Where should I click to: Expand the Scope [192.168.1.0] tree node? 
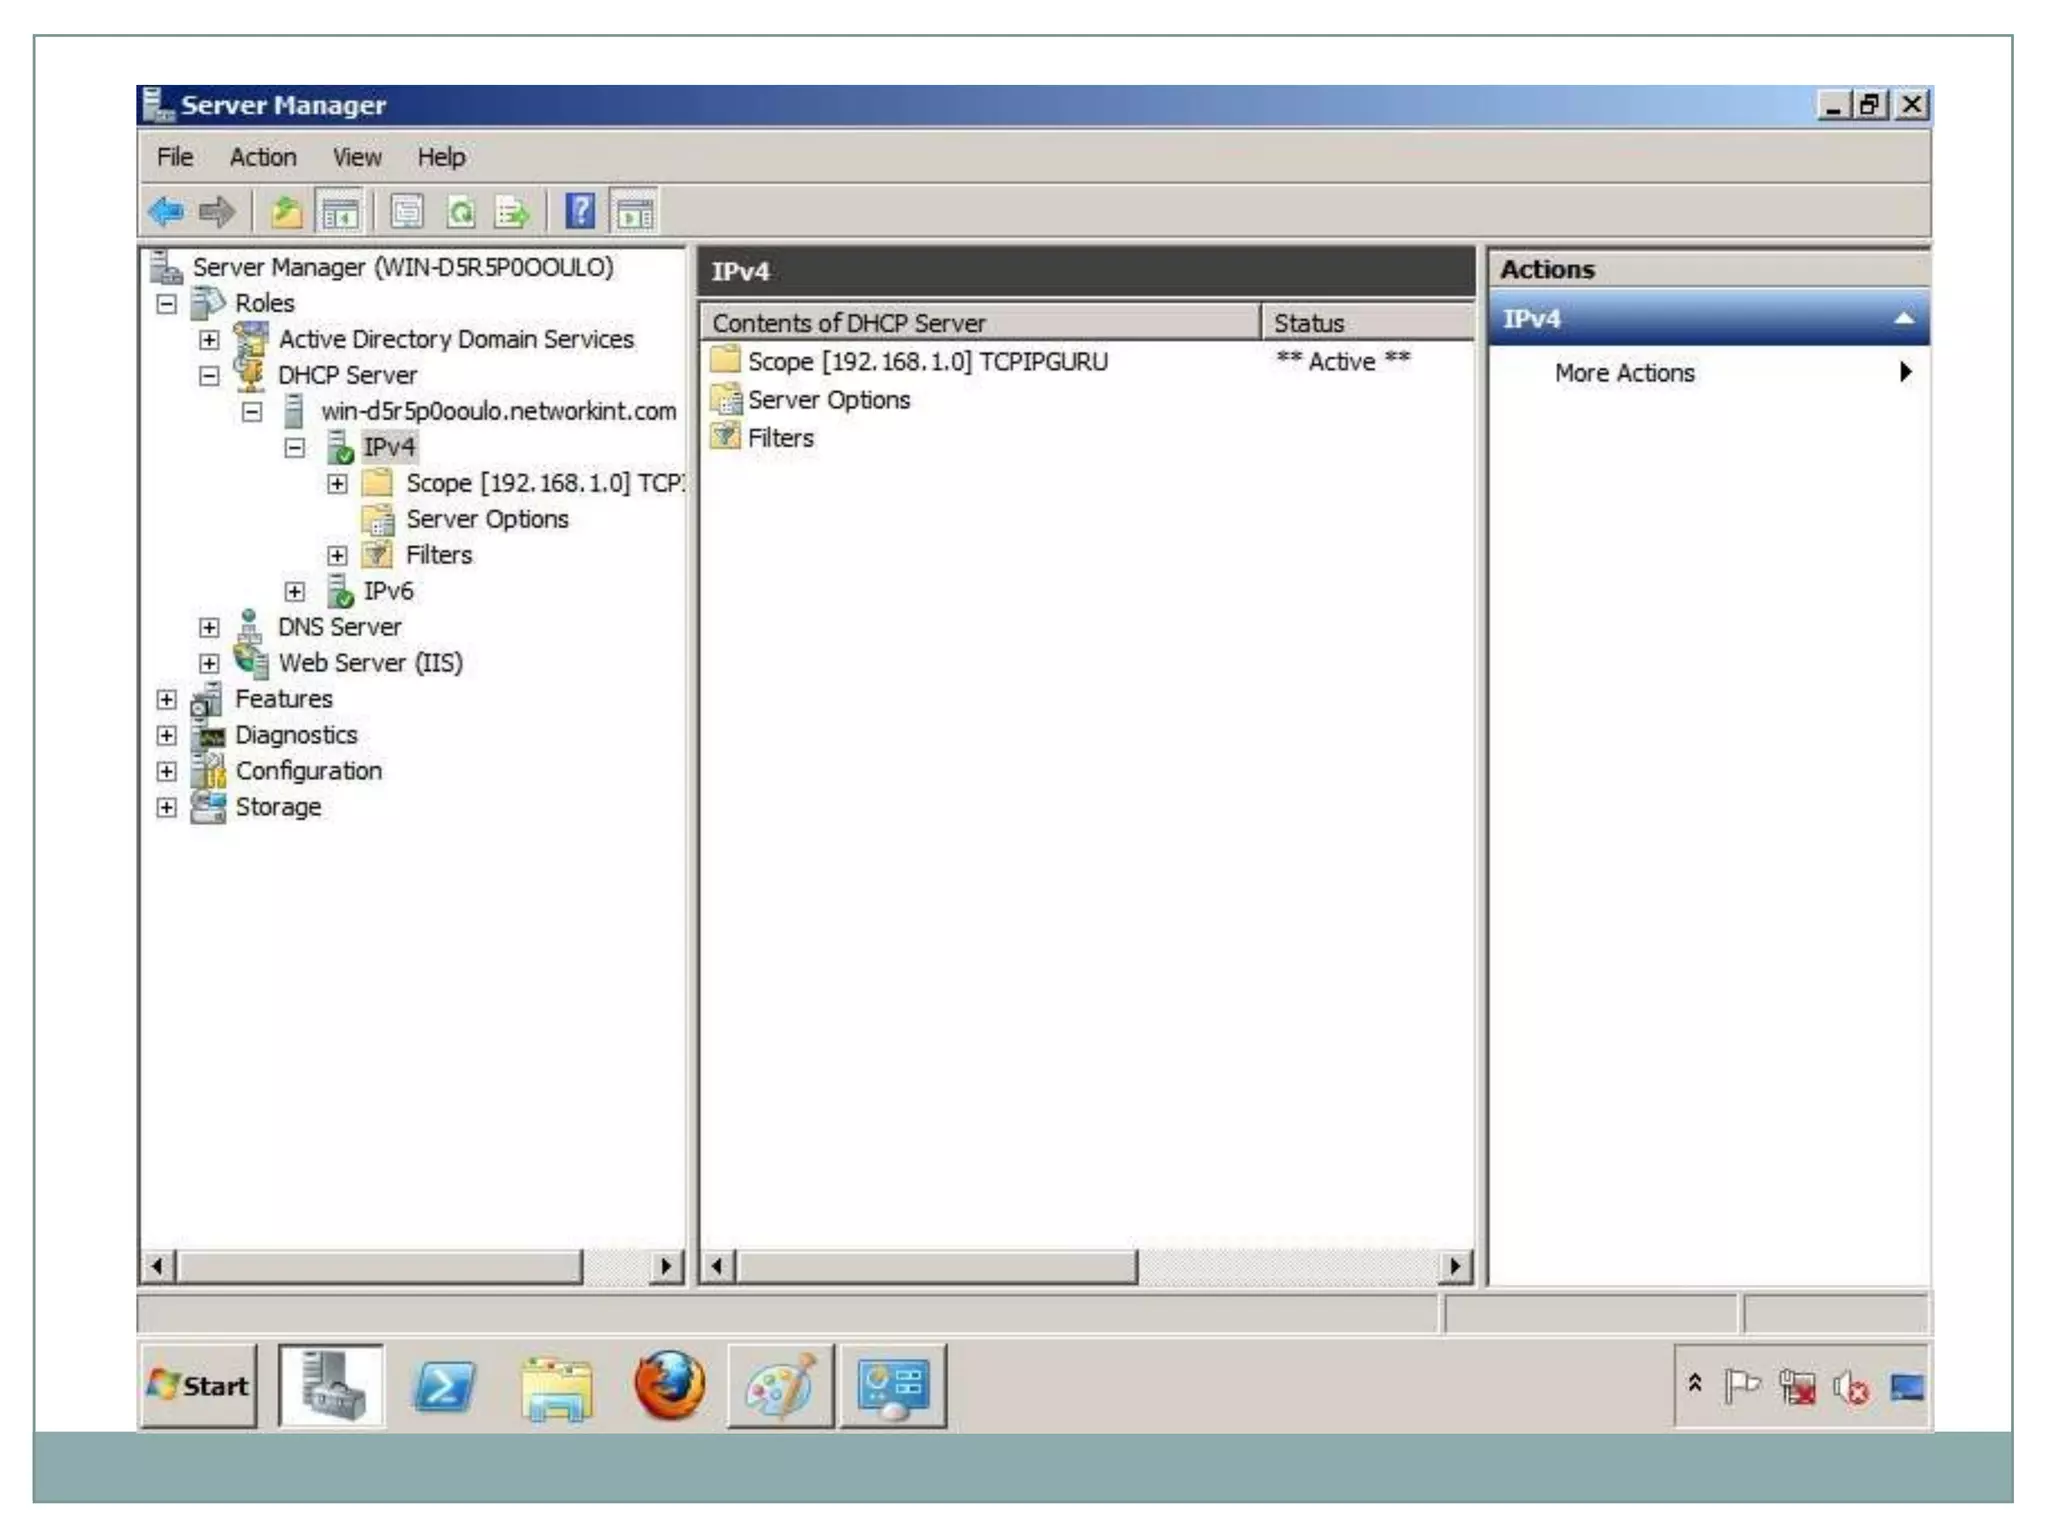point(338,483)
